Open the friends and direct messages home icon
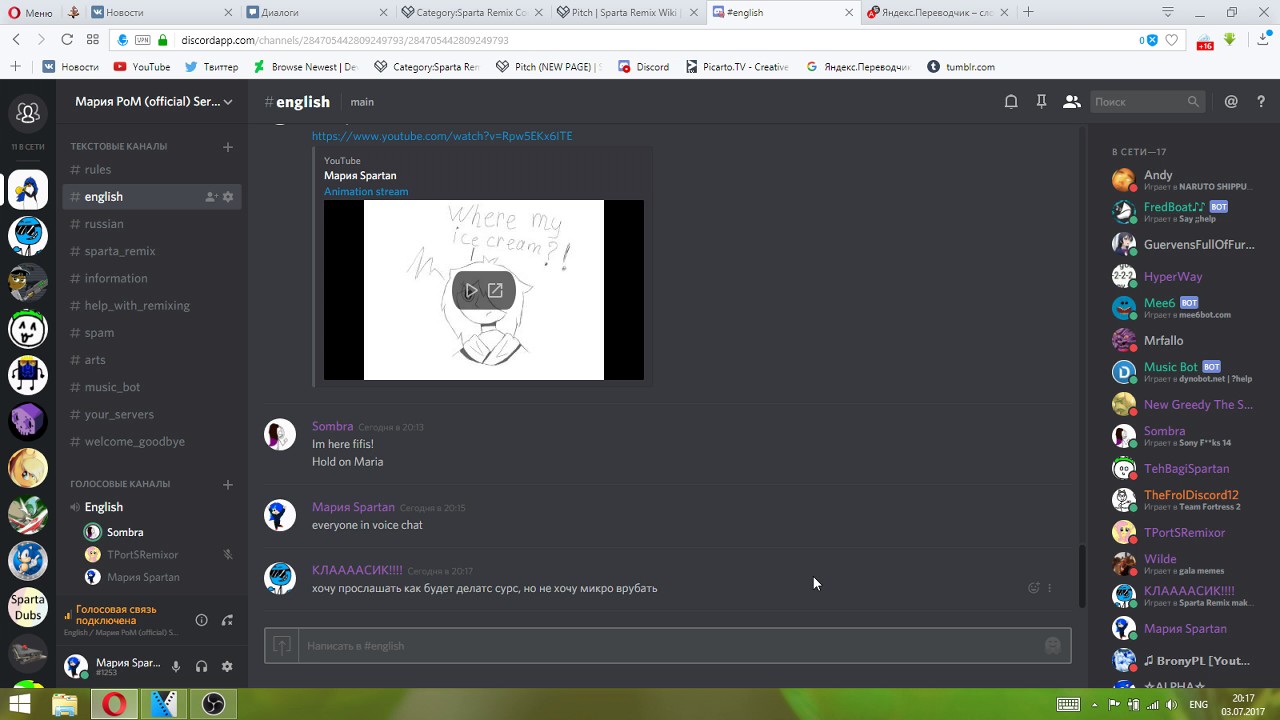 pos(28,112)
